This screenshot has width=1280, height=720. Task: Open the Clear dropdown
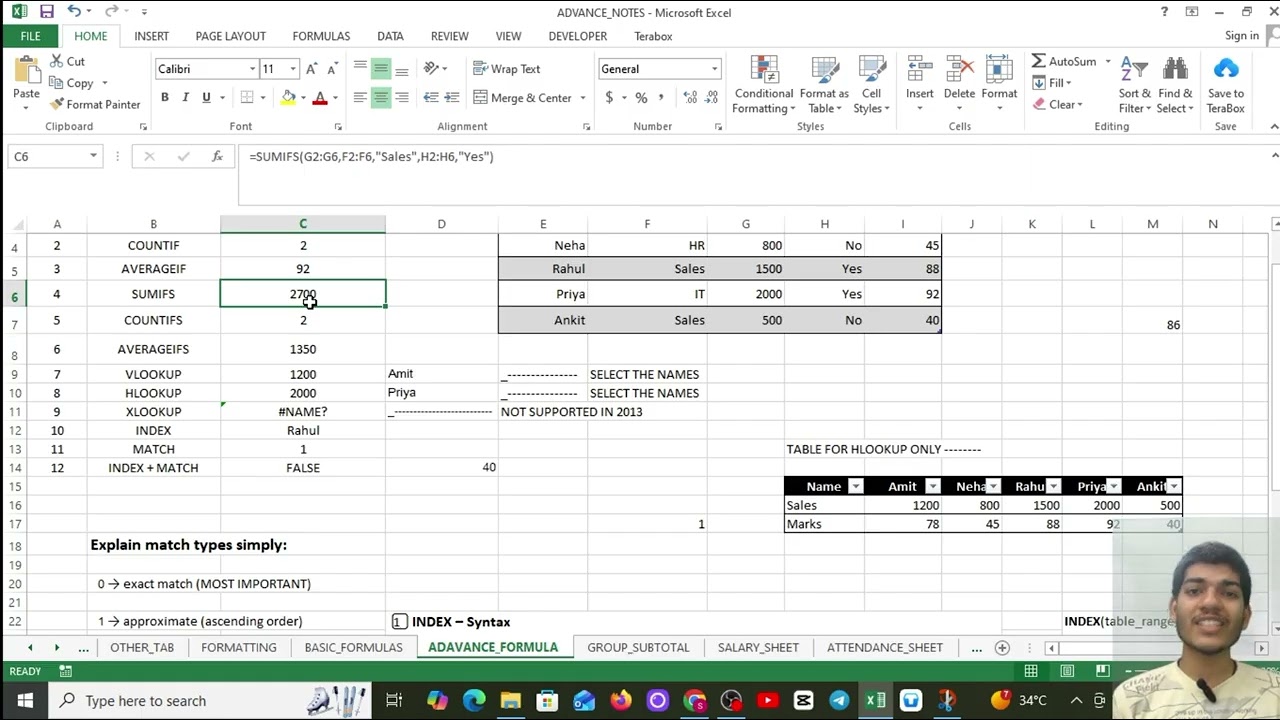1058,104
